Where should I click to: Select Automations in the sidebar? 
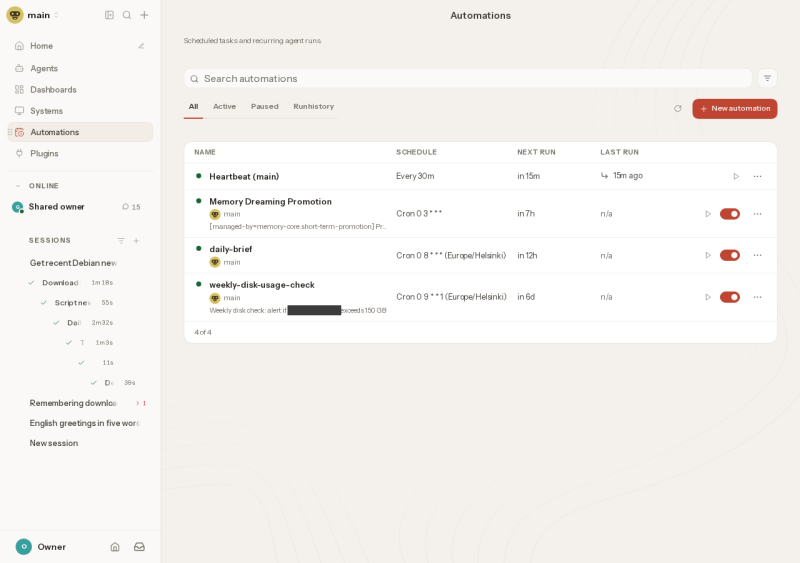click(80, 132)
